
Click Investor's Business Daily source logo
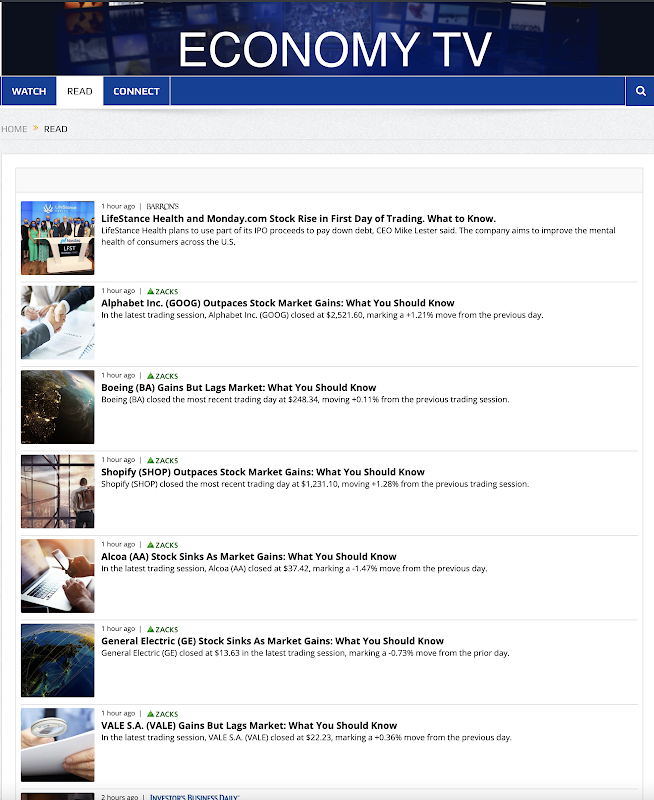click(x=194, y=797)
